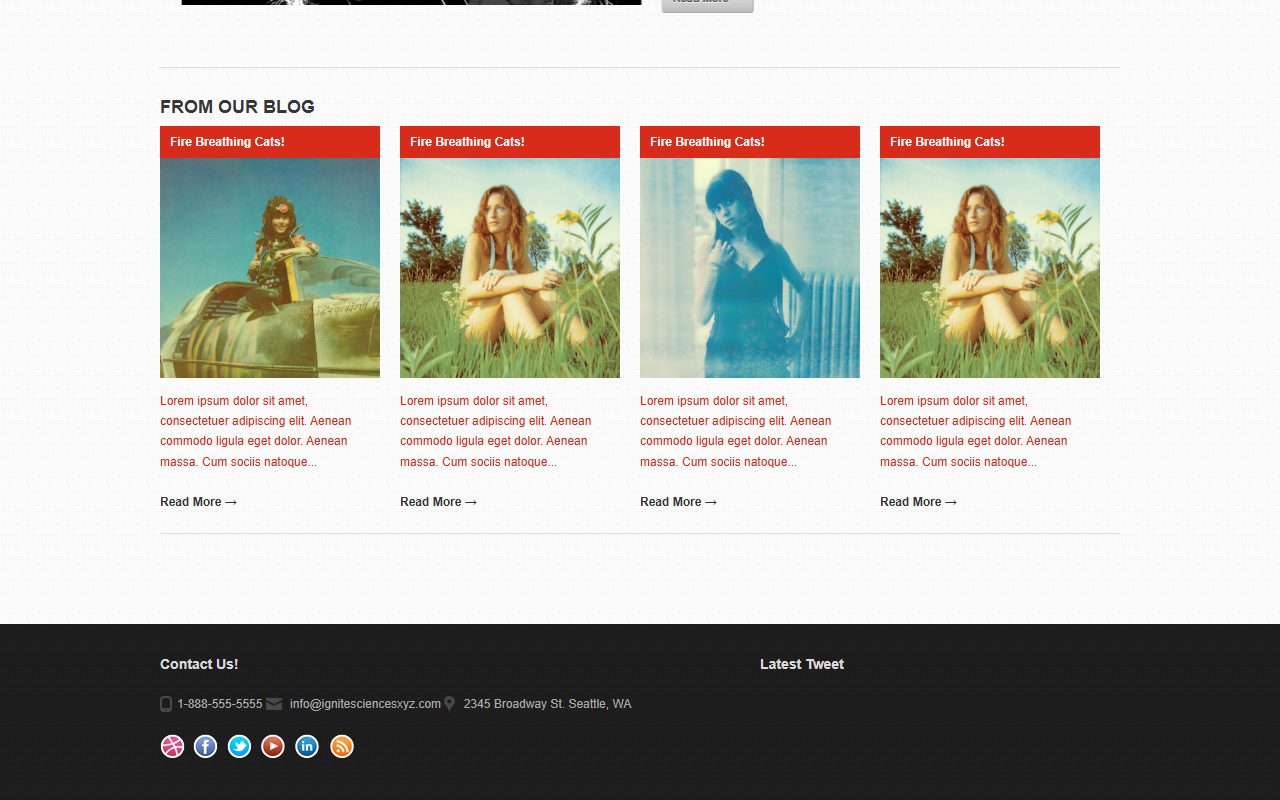Open the YouTube play icon
The image size is (1280, 800).
273,746
